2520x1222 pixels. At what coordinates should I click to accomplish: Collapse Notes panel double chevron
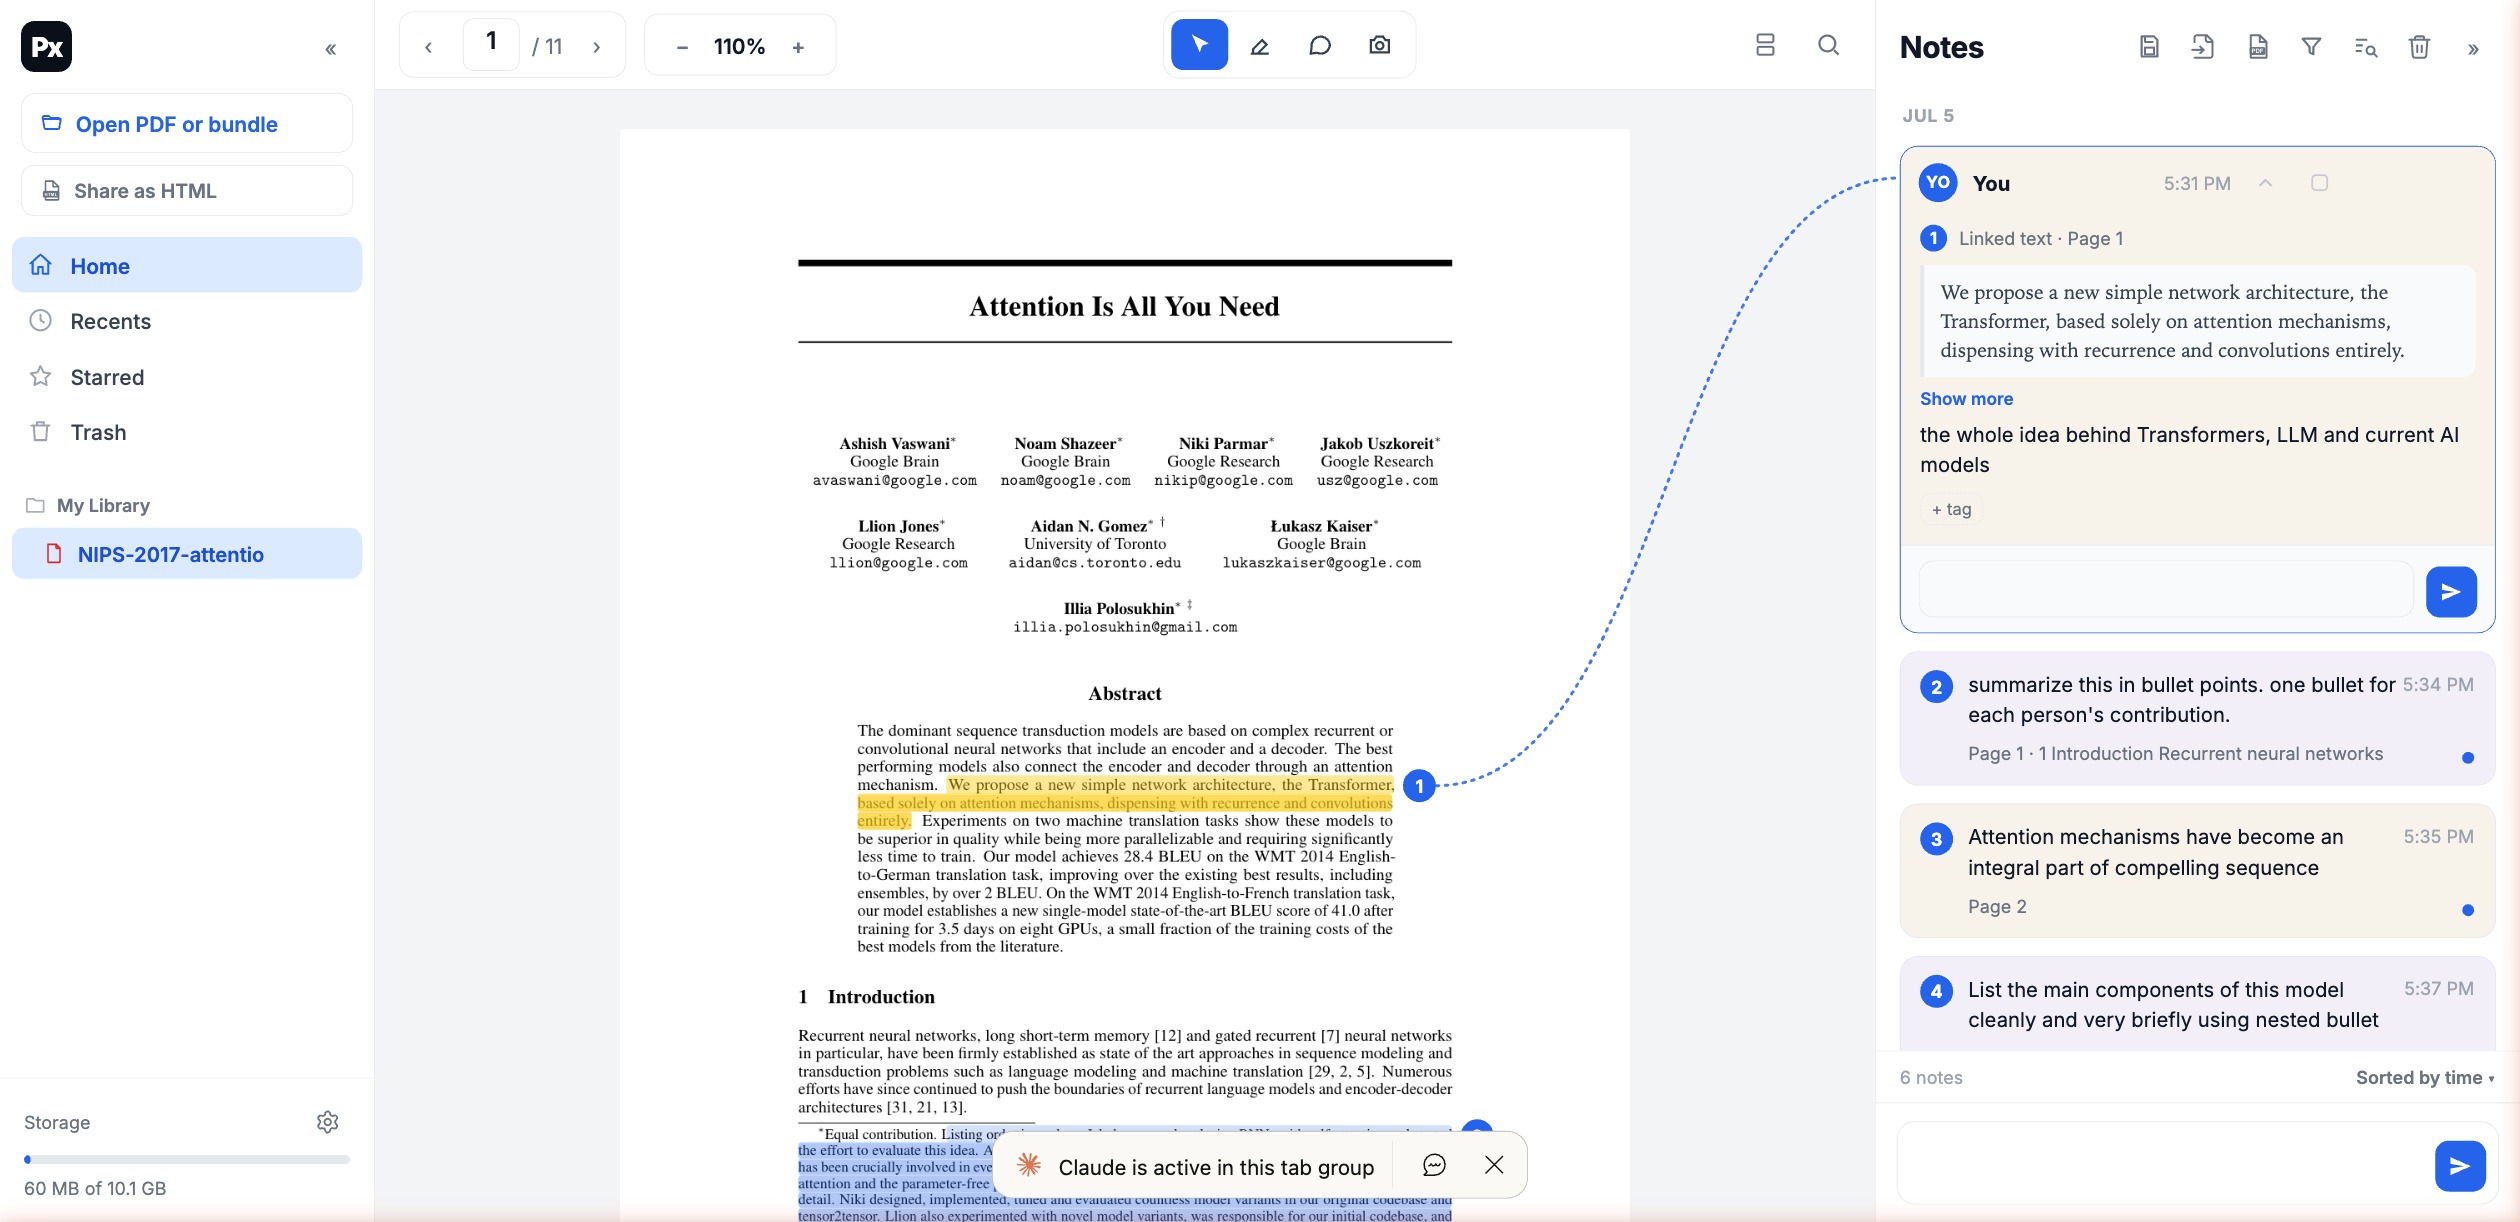pos(2473,49)
